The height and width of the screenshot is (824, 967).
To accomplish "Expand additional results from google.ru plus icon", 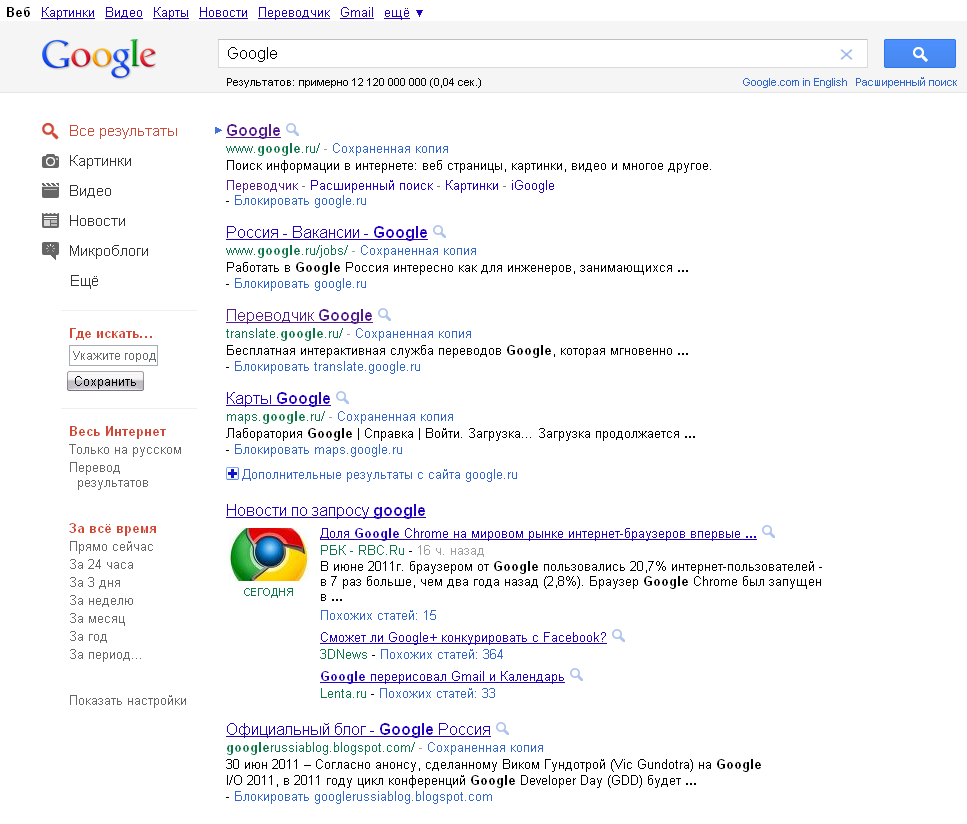I will 232,474.
